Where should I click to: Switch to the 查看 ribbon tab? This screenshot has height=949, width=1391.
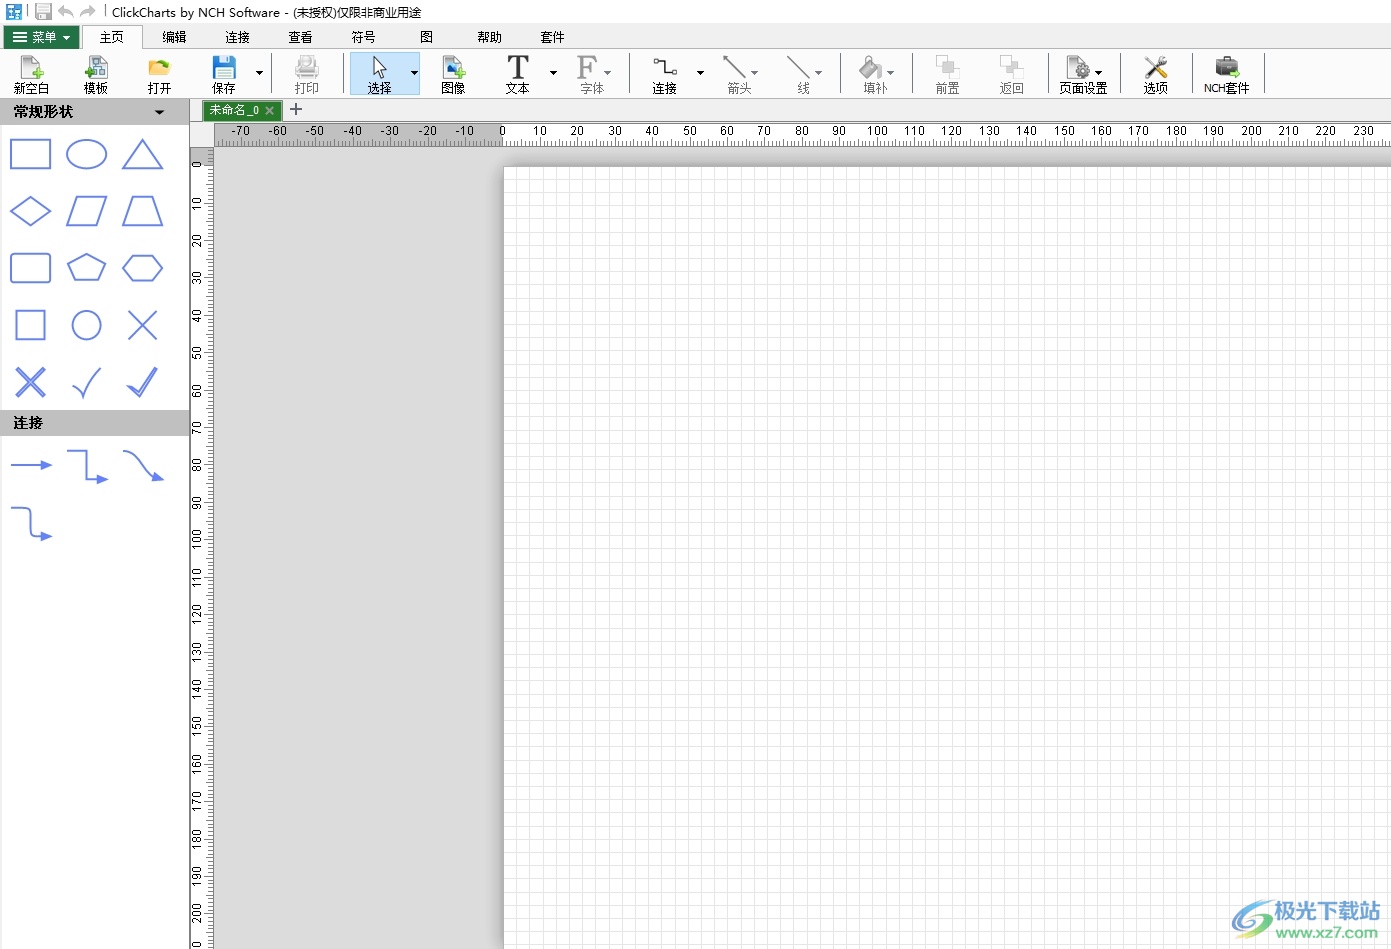tap(301, 37)
